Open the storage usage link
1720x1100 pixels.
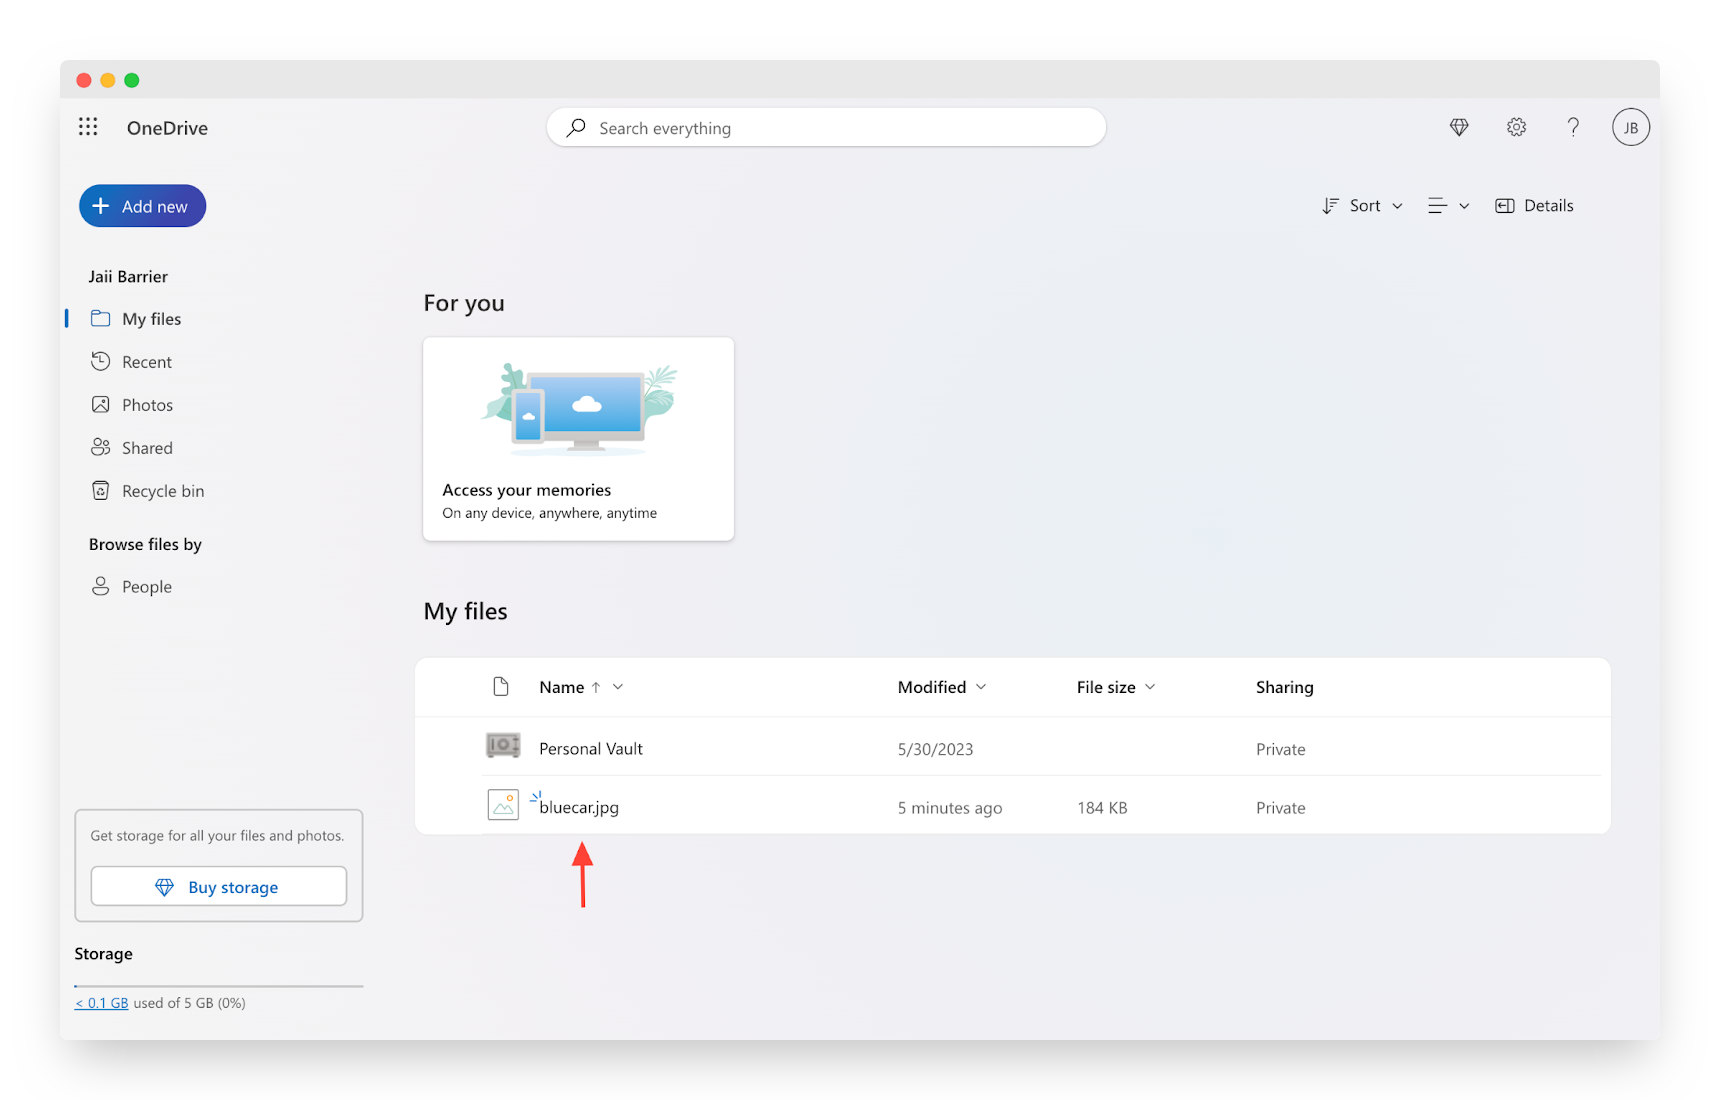[101, 1002]
